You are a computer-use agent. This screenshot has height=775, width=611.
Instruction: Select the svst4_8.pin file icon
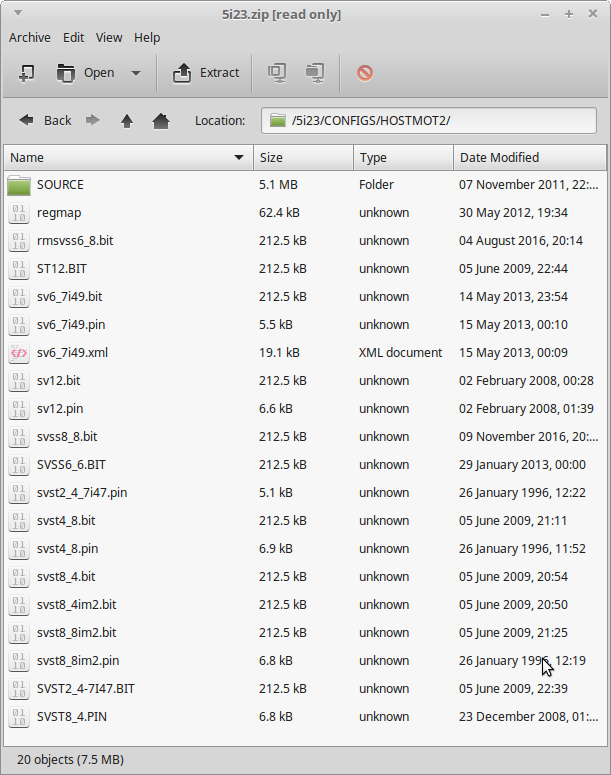[19, 549]
